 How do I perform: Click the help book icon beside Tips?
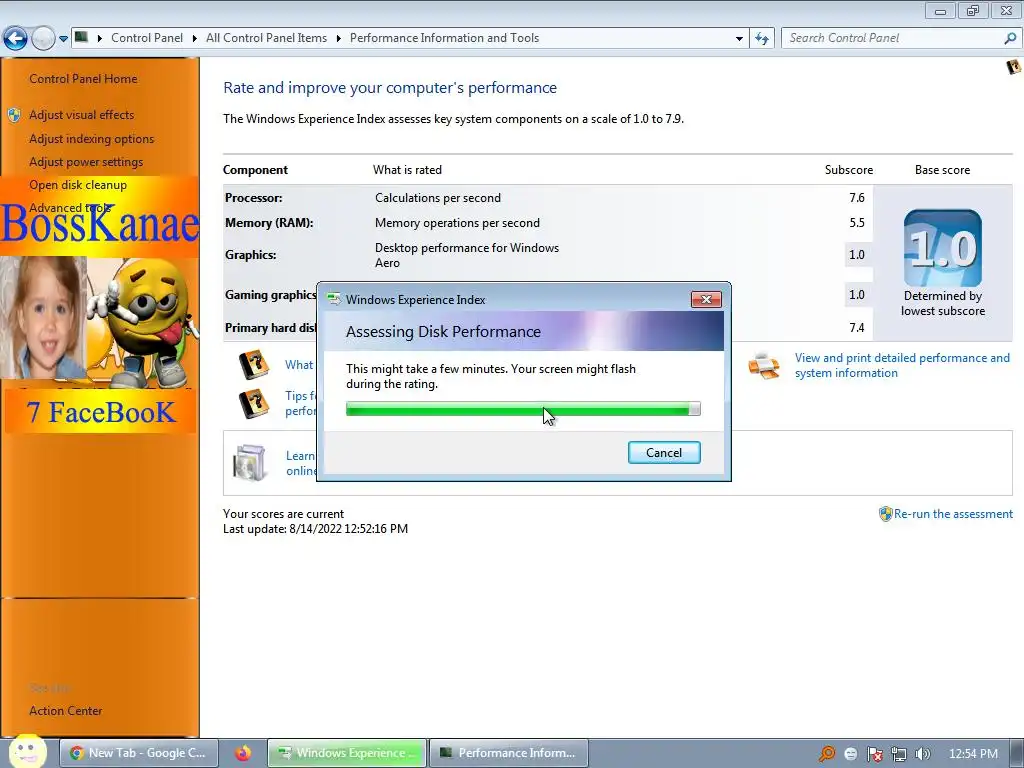click(254, 404)
